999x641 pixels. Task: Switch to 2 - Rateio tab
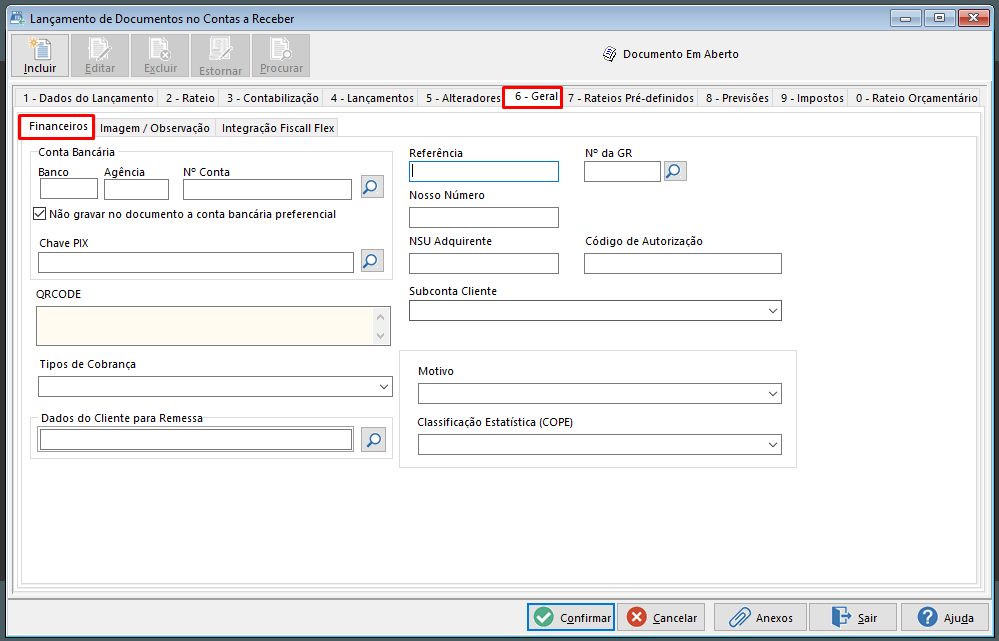click(190, 98)
